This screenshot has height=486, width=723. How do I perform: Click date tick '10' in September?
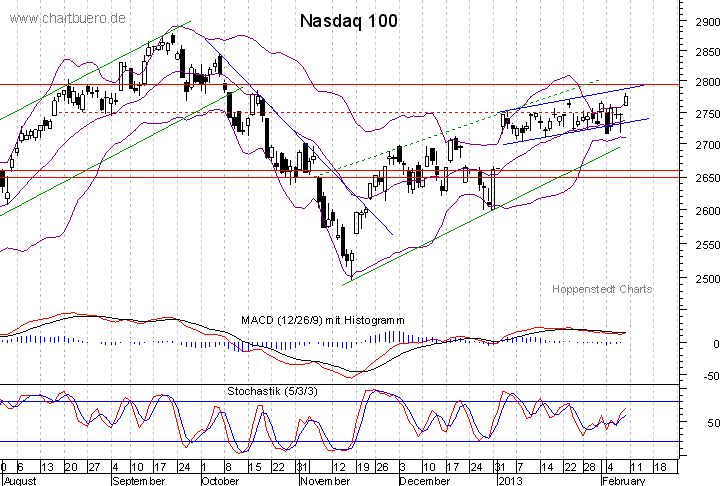click(137, 467)
